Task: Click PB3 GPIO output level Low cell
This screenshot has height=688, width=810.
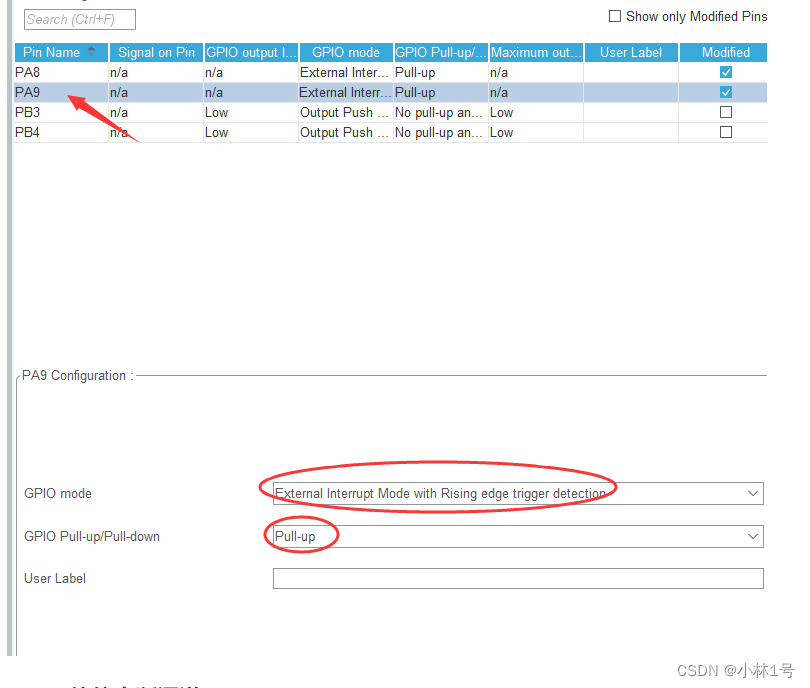Action: (251, 113)
